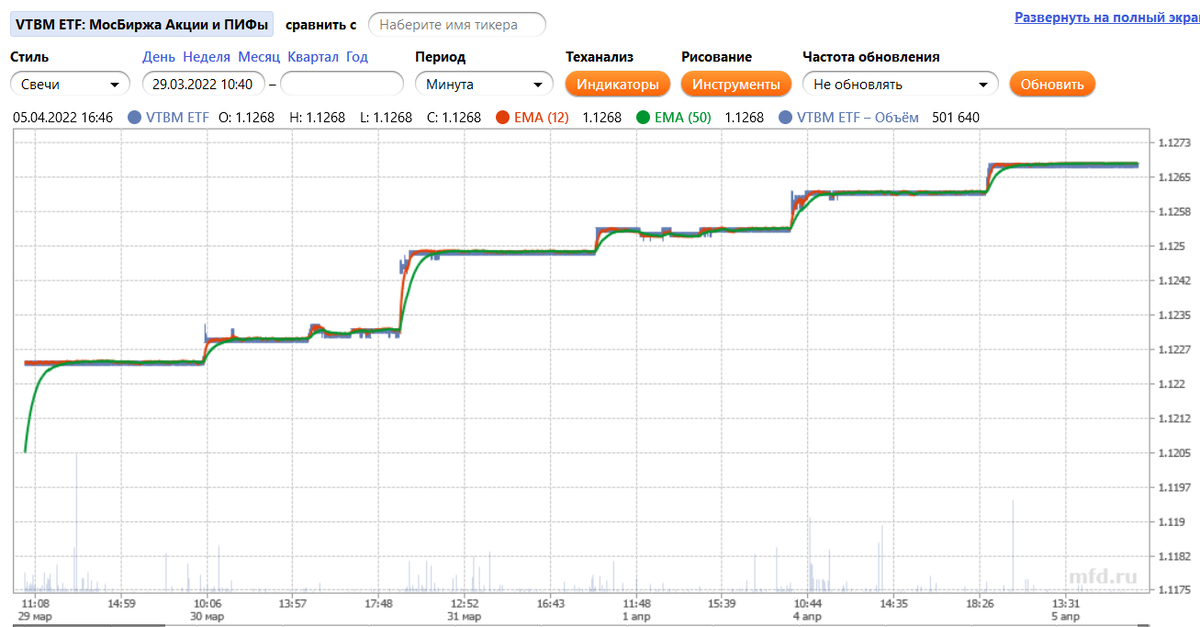Click the 05.04.2022 16:46 timestamp

click(x=63, y=118)
